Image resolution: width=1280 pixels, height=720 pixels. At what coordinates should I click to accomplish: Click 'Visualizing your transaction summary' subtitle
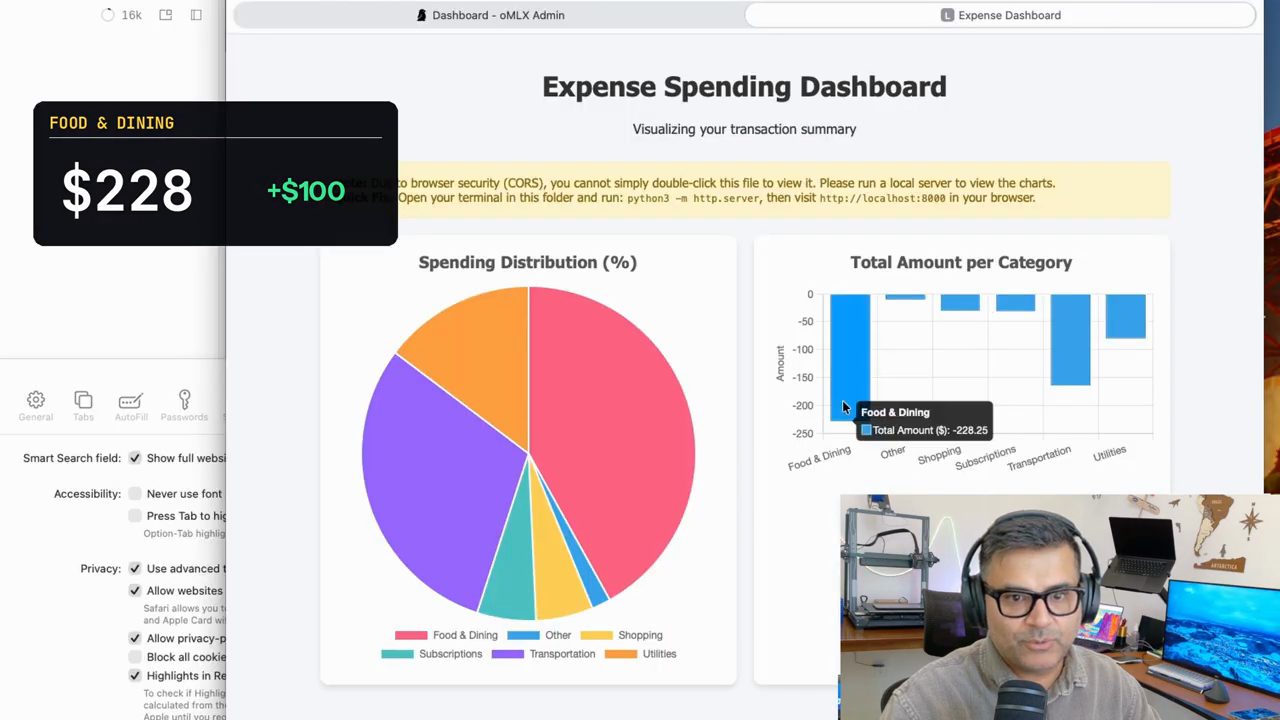tap(744, 129)
